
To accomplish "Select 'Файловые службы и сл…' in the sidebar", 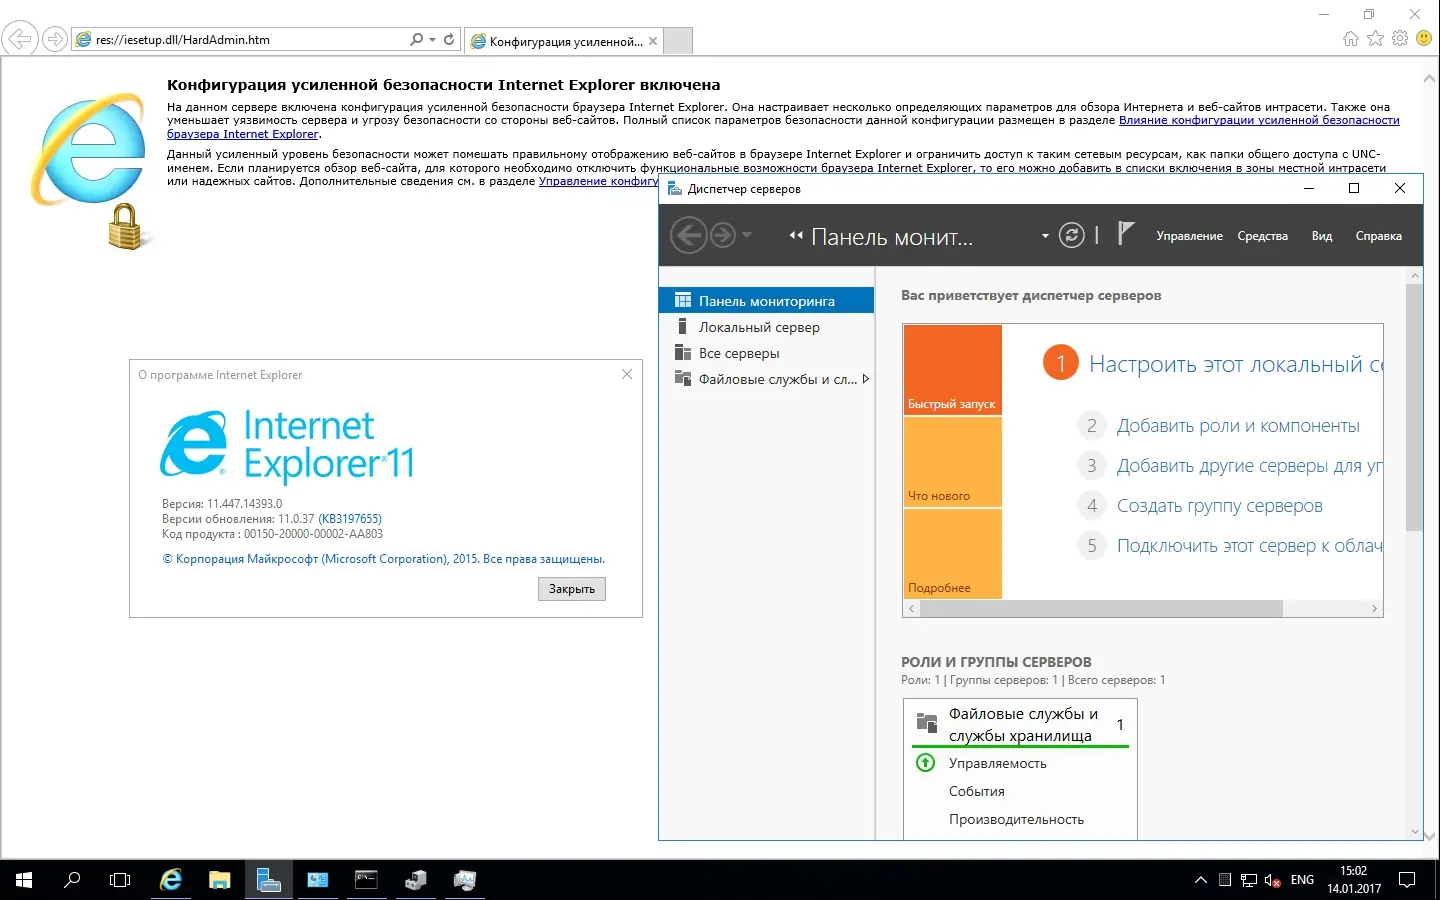I will pyautogui.click(x=767, y=379).
